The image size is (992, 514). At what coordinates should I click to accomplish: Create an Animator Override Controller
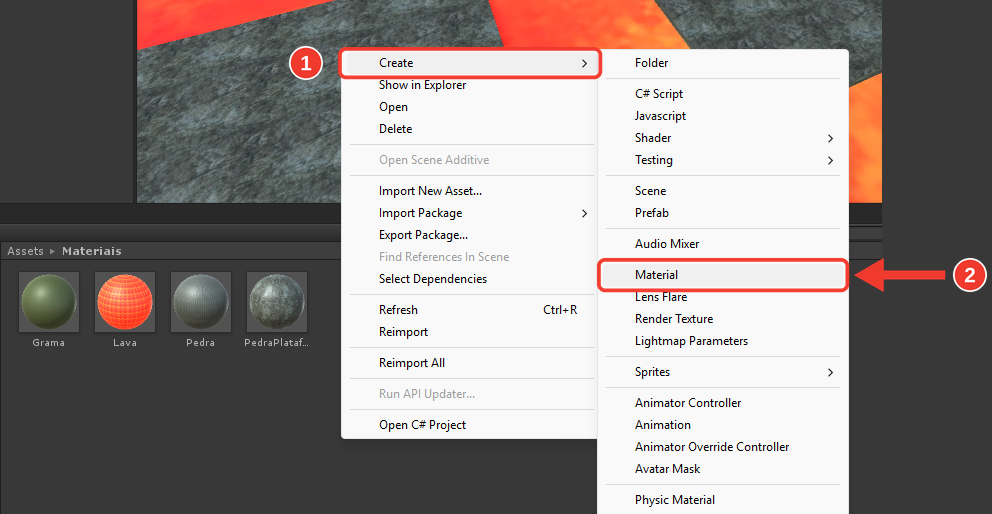click(722, 447)
